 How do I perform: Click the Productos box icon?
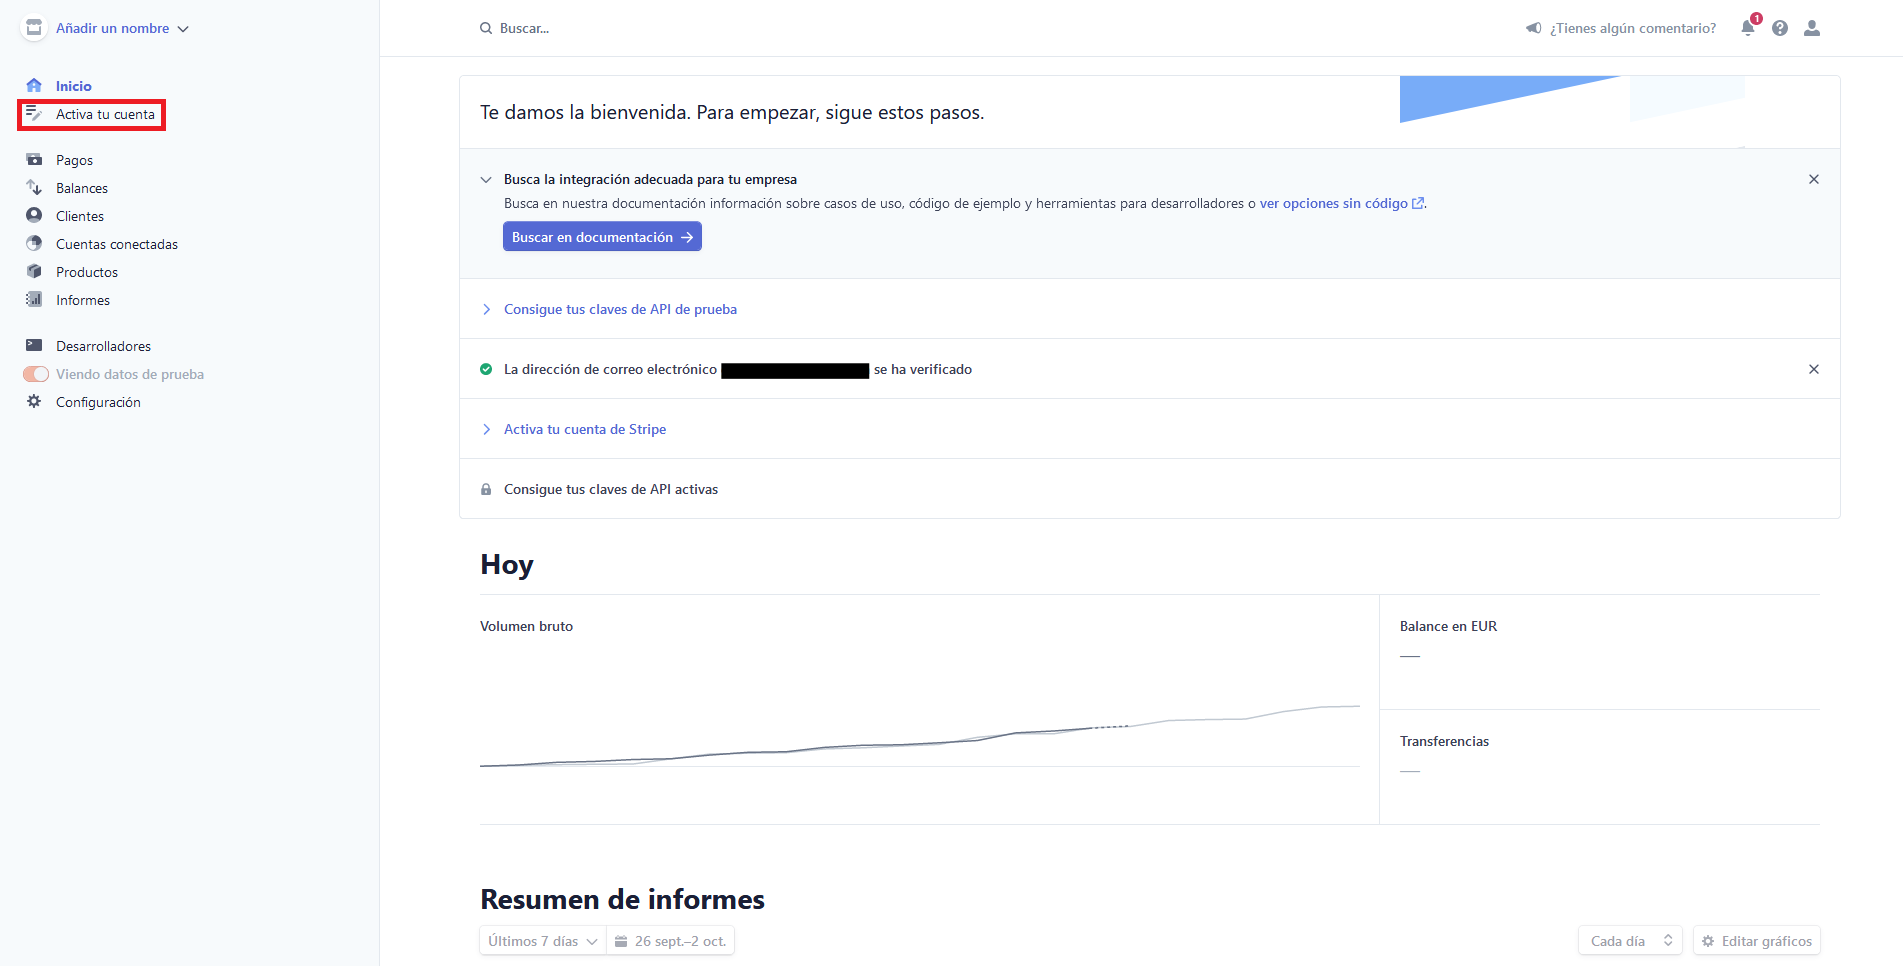pos(34,271)
